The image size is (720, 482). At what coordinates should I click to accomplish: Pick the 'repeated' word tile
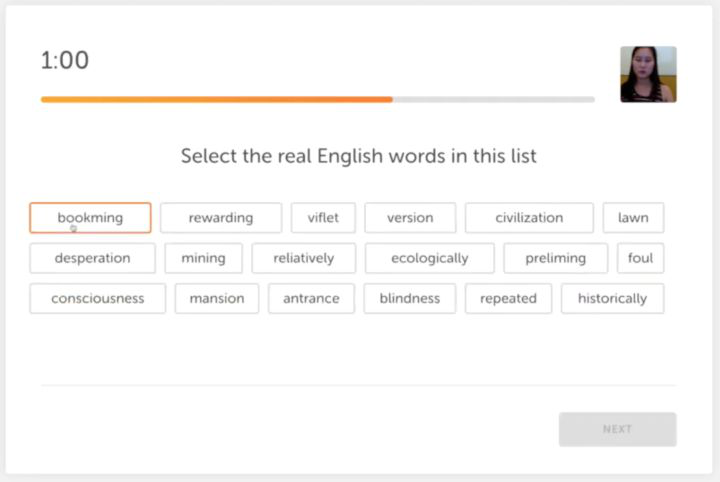(508, 298)
